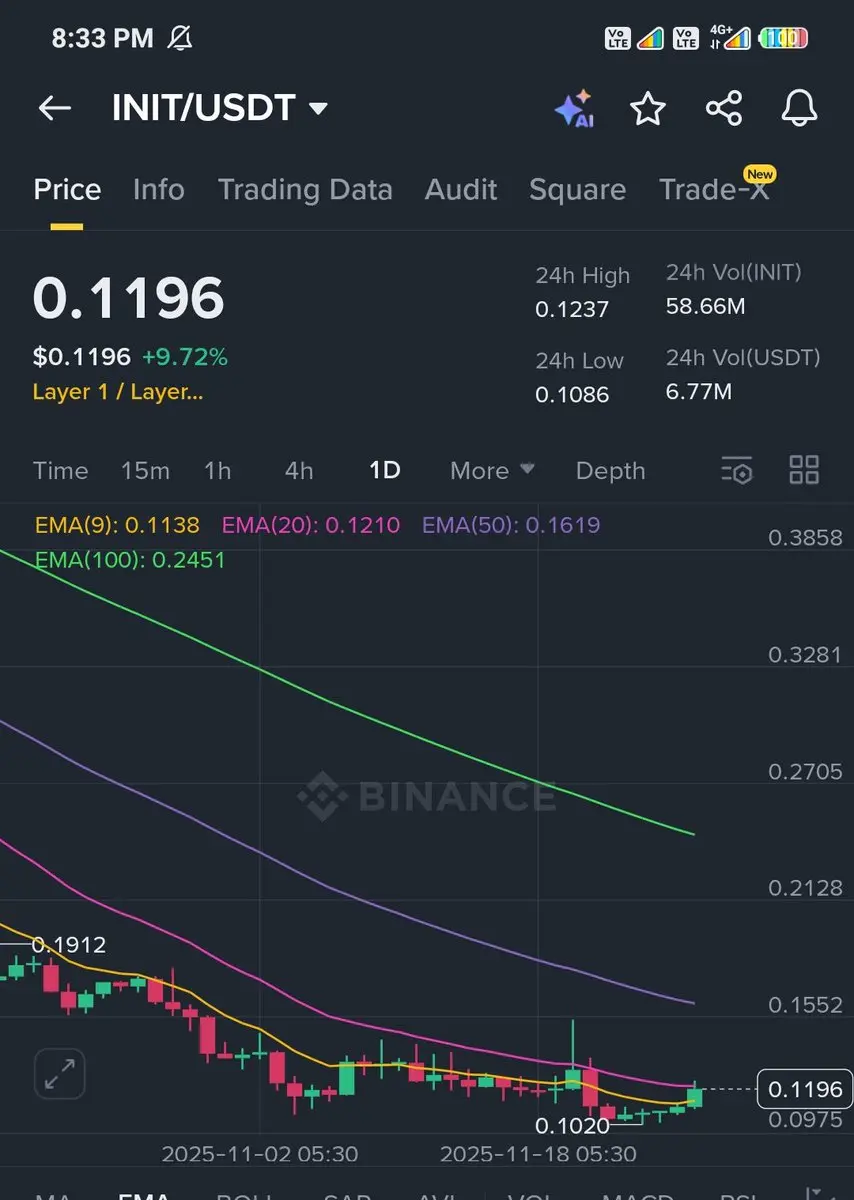854x1200 pixels.
Task: Tap the 2025-11-18 05:30 date label
Action: (538, 1154)
